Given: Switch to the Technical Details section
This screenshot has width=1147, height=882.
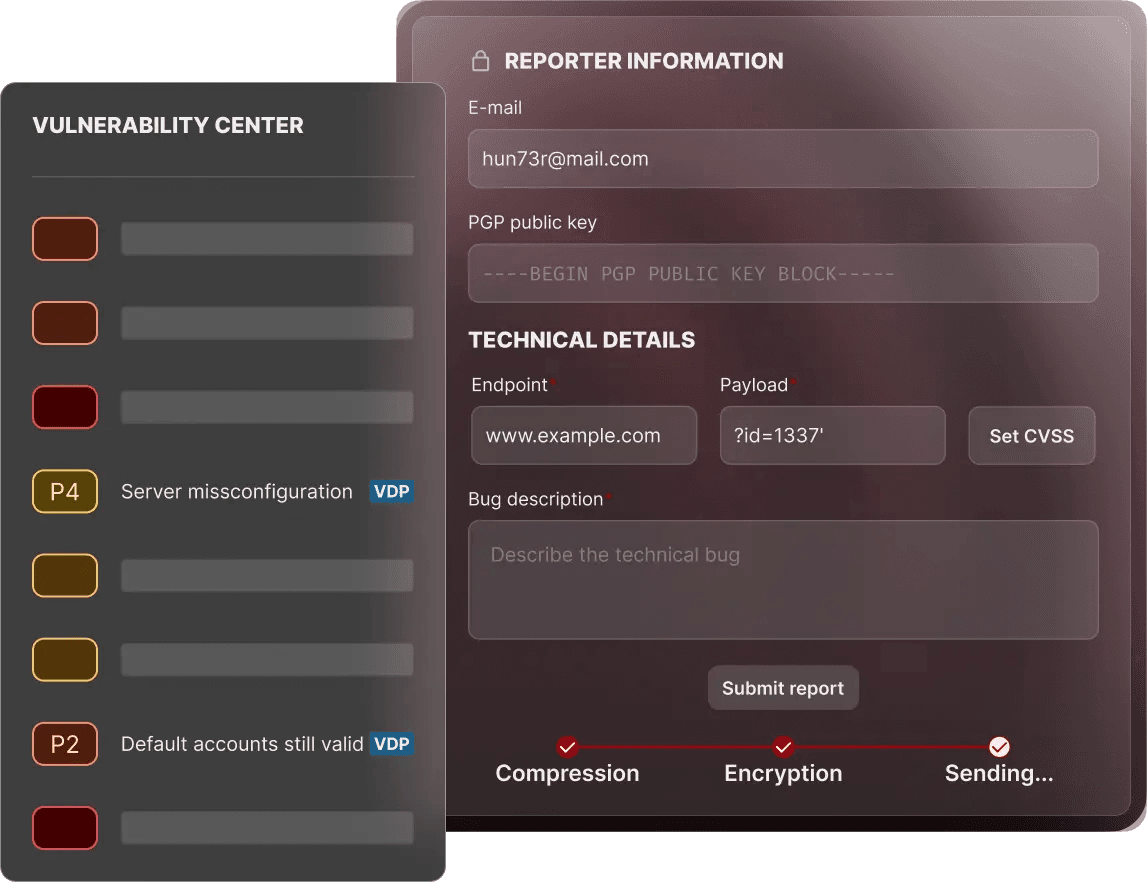Looking at the screenshot, I should tap(582, 340).
